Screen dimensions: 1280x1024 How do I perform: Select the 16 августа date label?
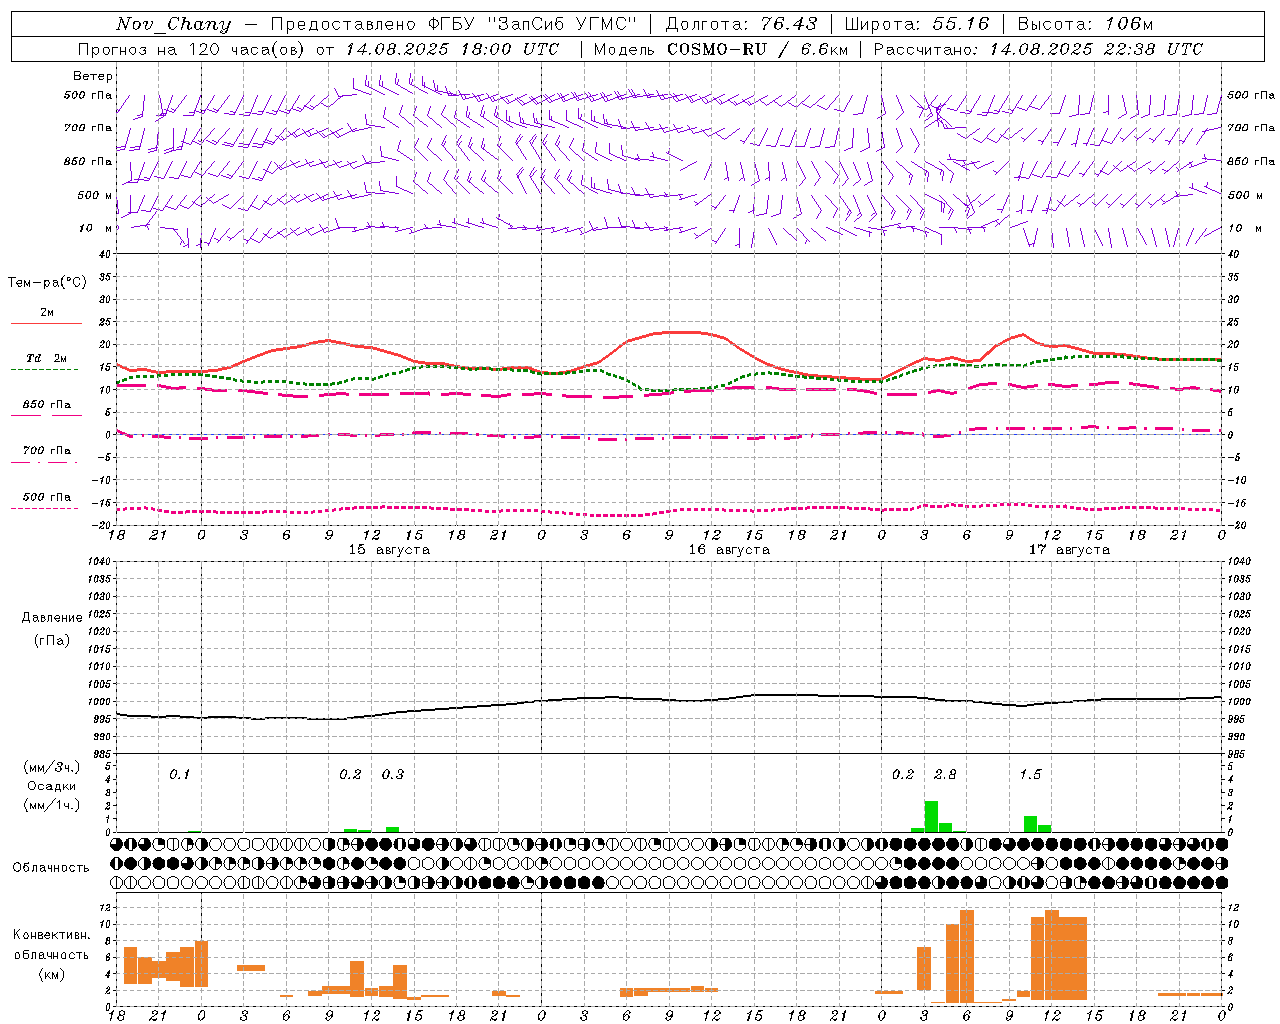729,550
